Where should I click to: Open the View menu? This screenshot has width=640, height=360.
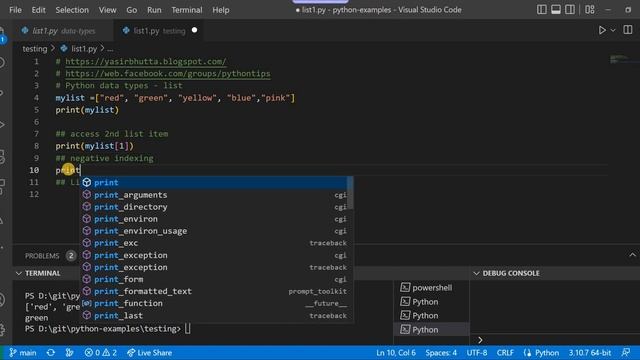click(107, 10)
